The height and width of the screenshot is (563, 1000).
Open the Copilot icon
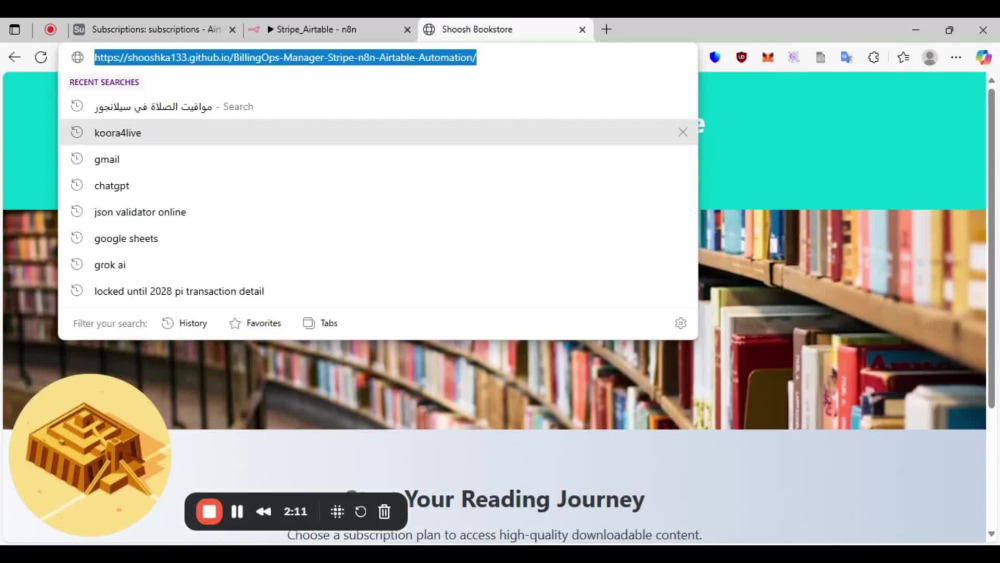pyautogui.click(x=983, y=57)
